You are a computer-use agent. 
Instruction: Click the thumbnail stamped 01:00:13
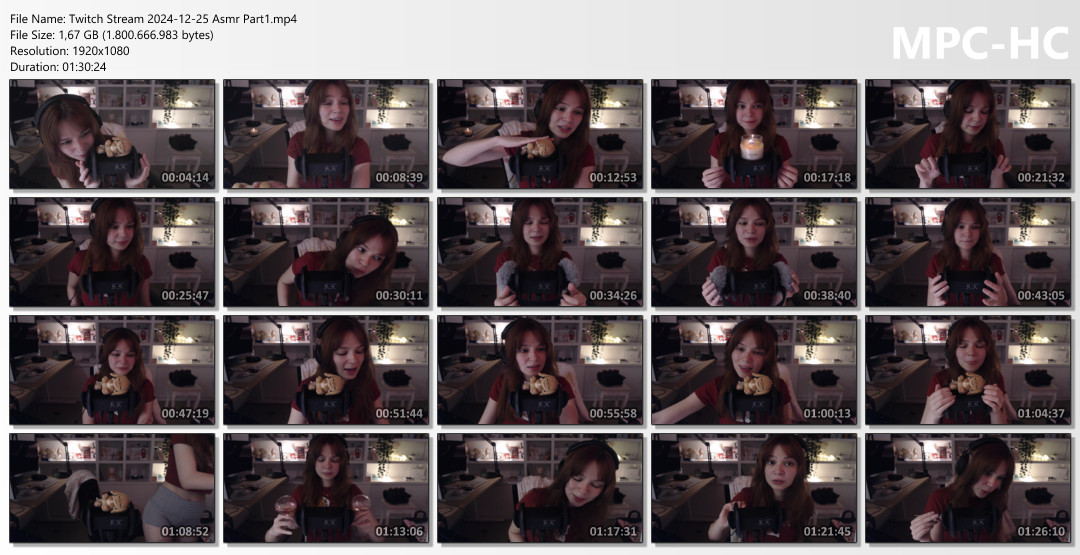[754, 370]
